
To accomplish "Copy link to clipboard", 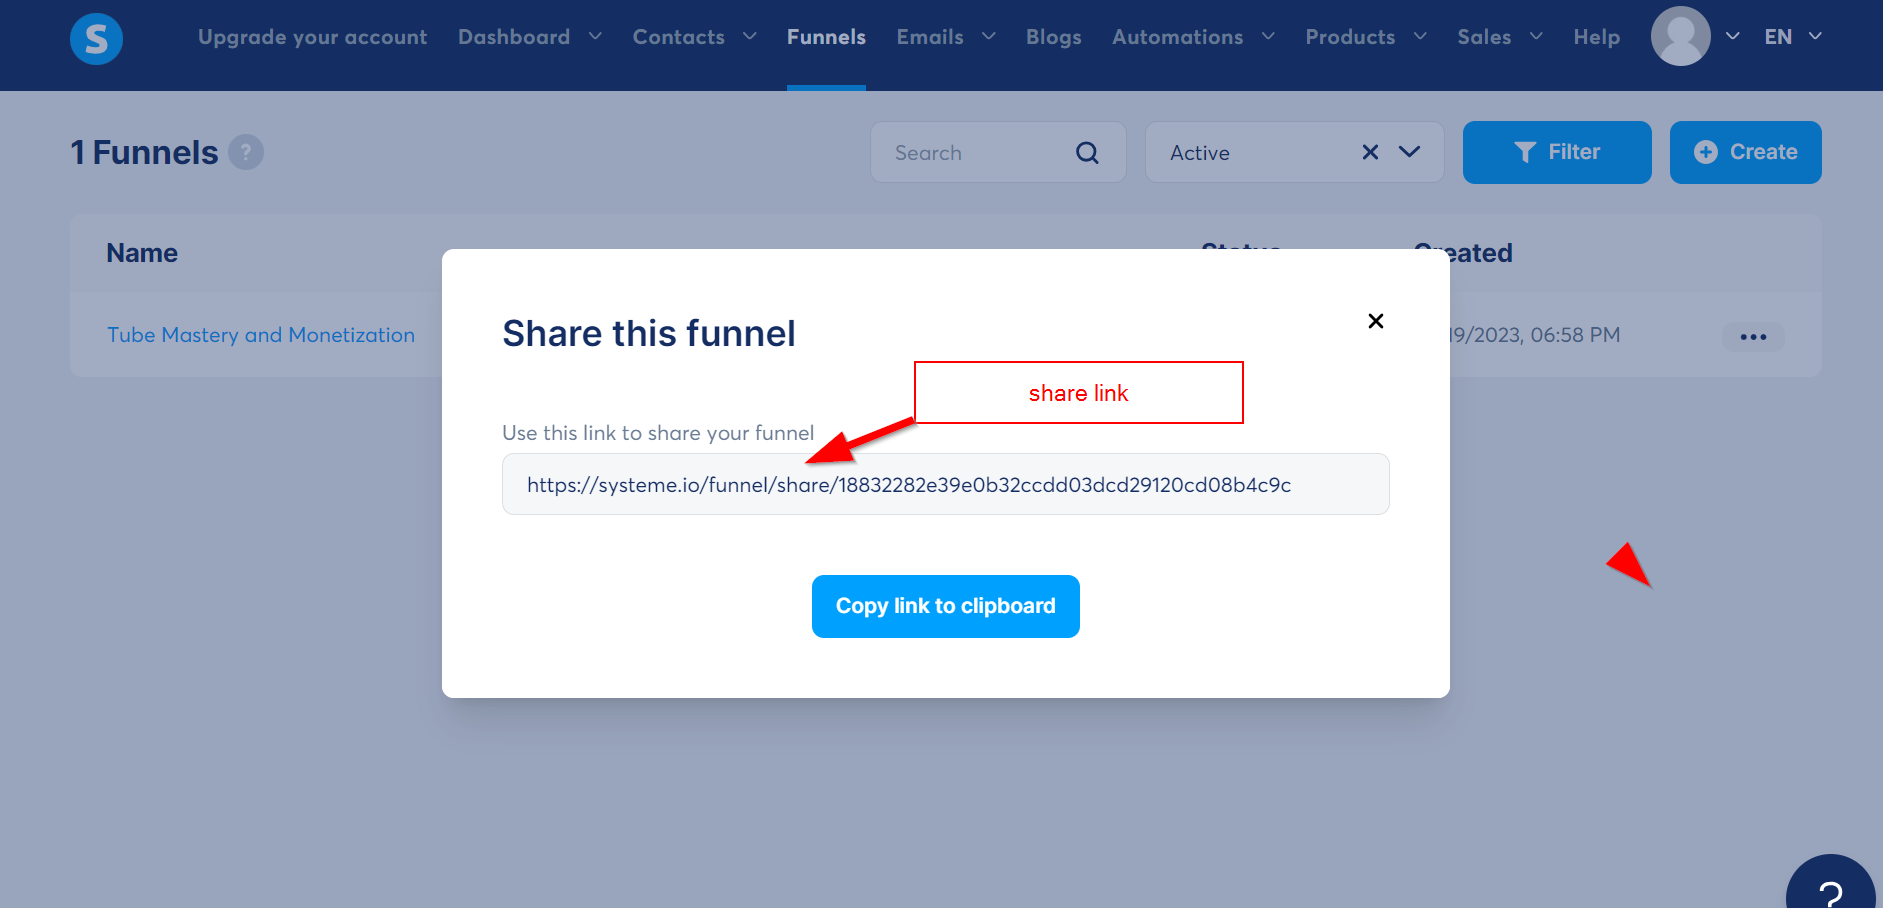I will click(x=945, y=606).
